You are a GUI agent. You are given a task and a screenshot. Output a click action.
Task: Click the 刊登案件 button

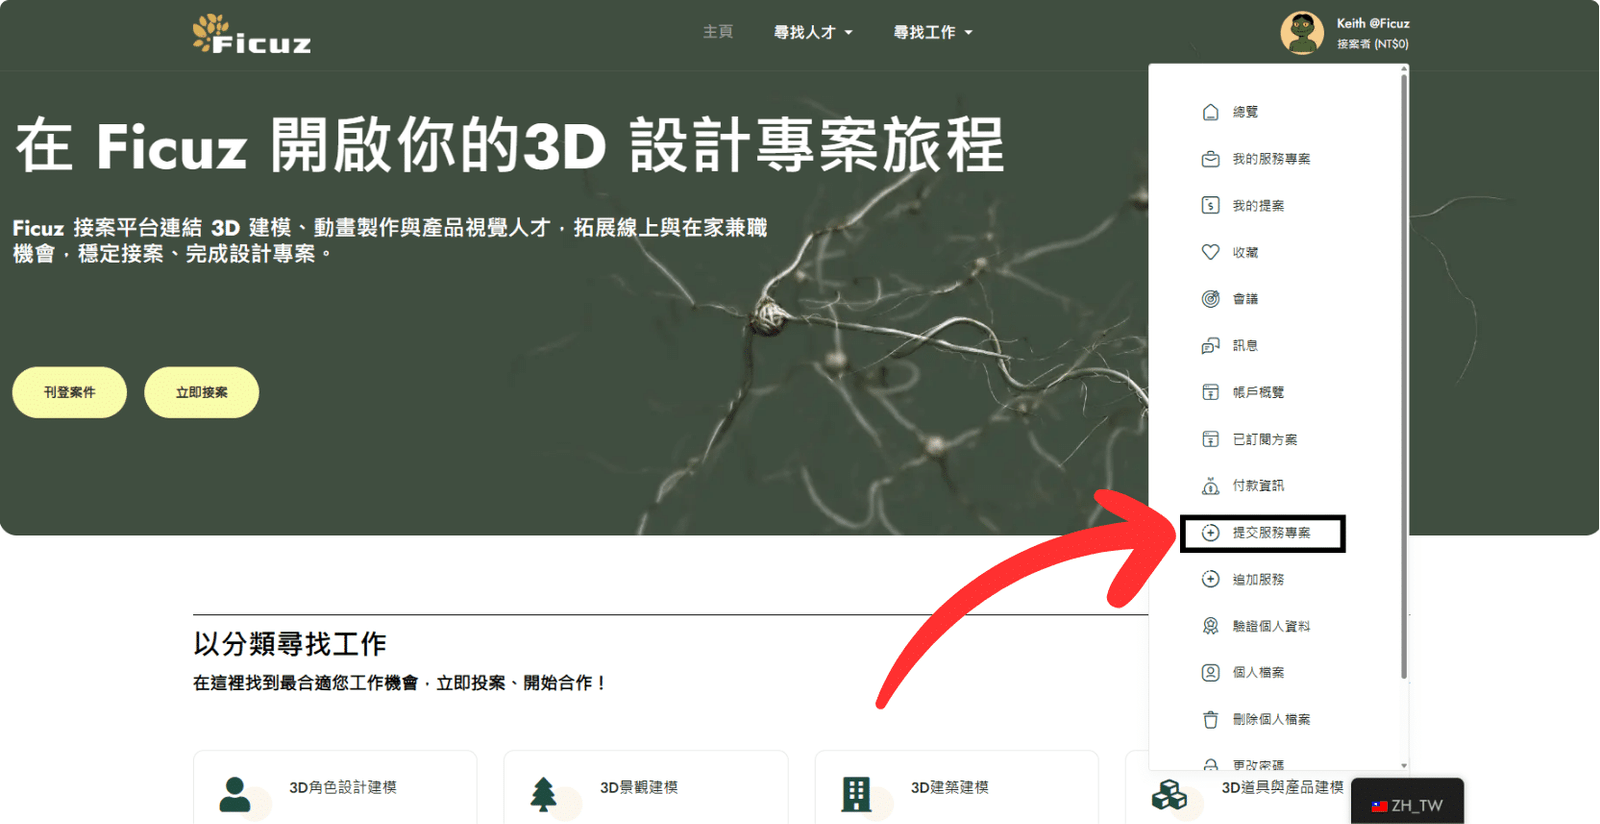click(x=69, y=392)
